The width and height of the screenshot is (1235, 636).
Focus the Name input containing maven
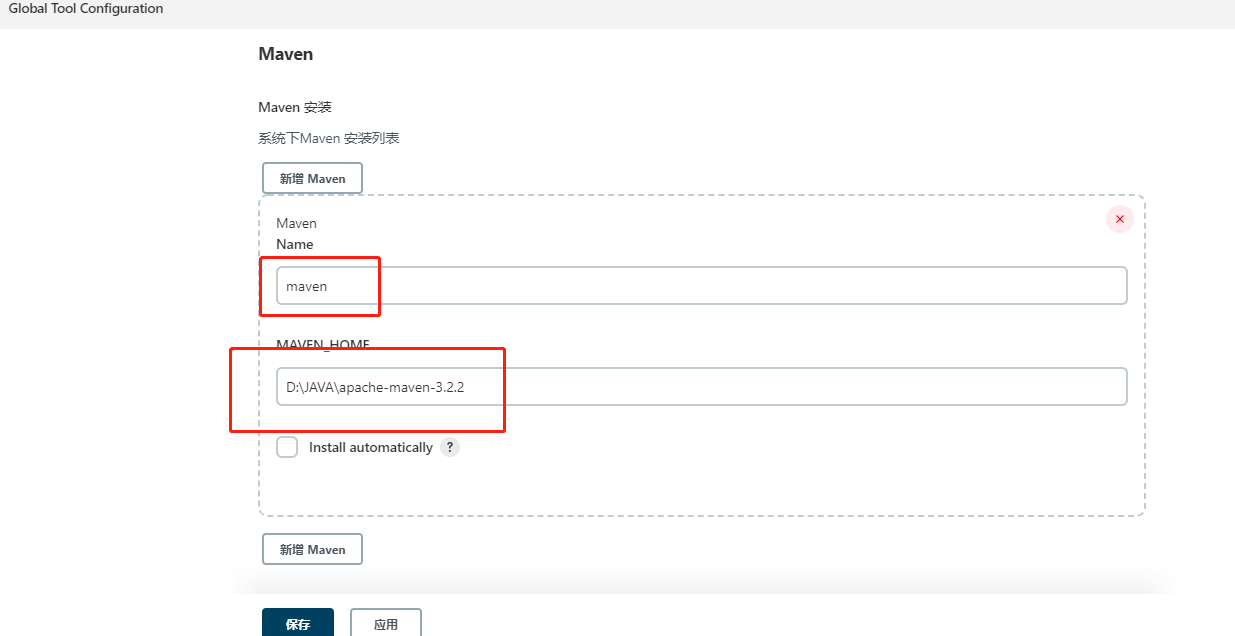(702, 285)
